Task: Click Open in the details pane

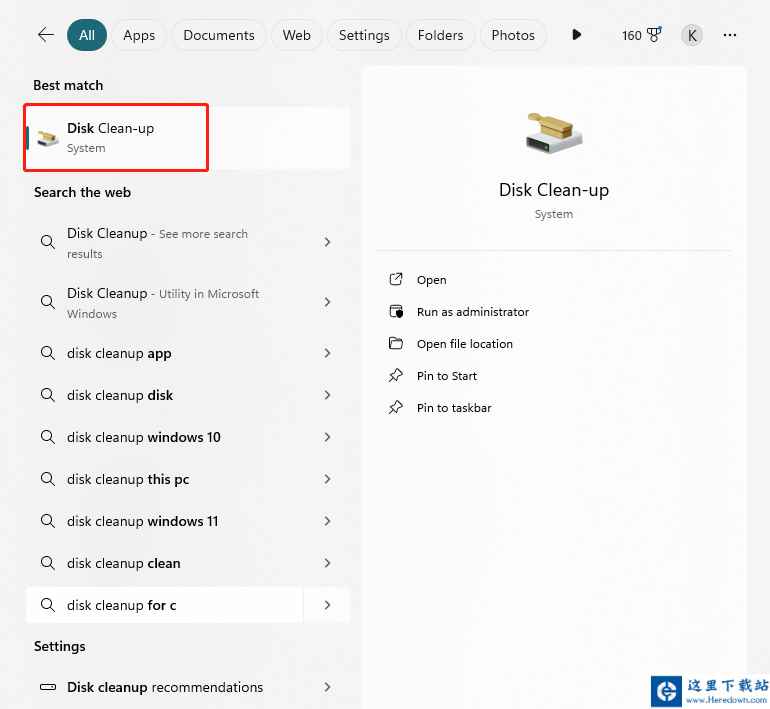Action: point(432,280)
